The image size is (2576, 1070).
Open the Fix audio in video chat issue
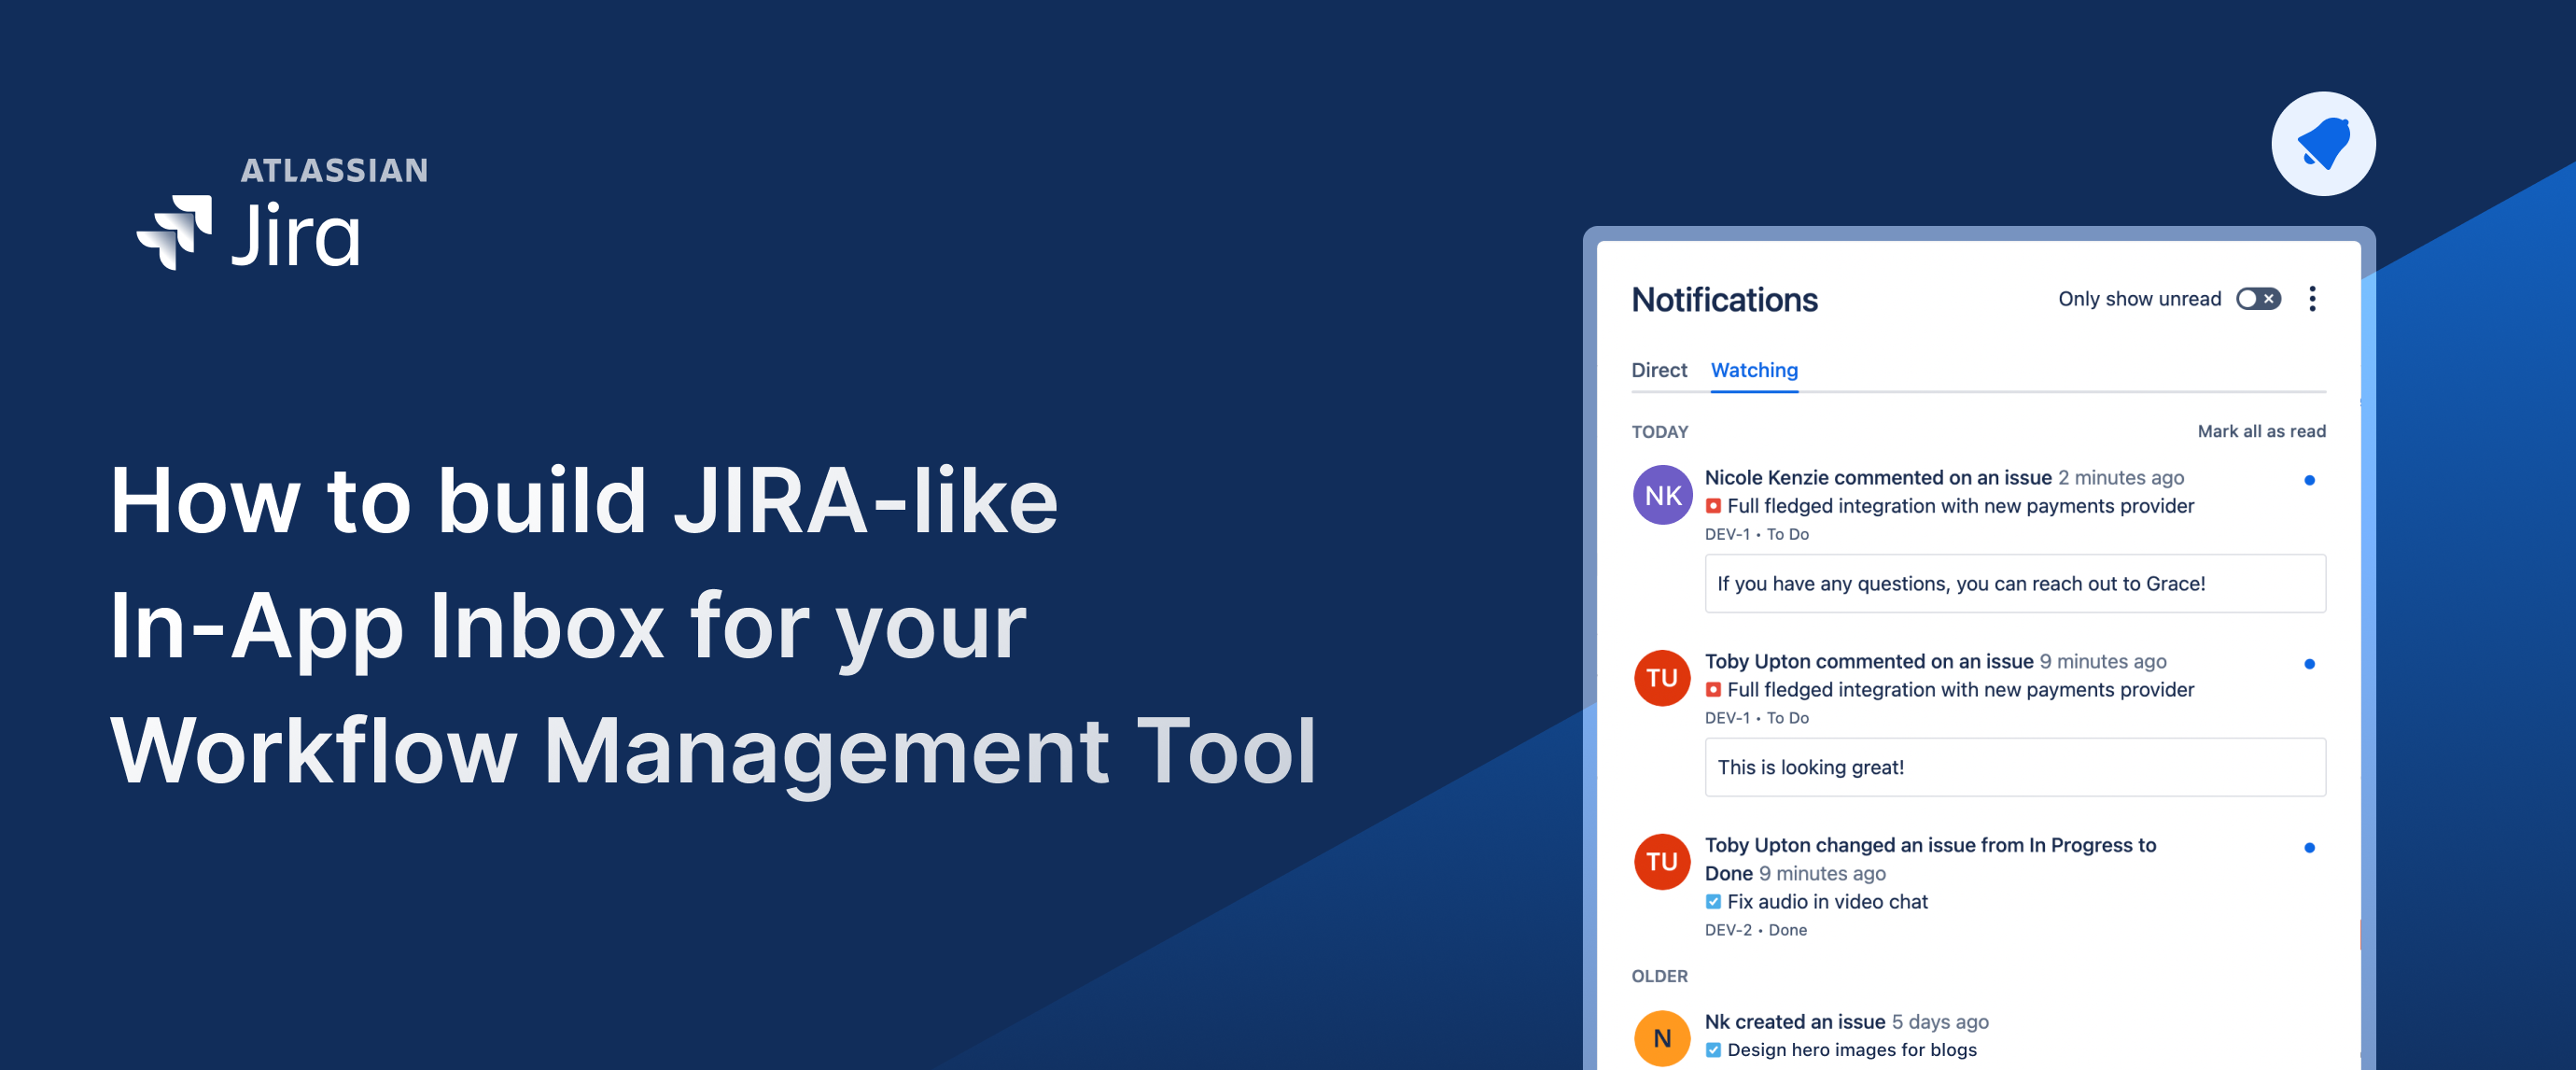pos(1827,902)
